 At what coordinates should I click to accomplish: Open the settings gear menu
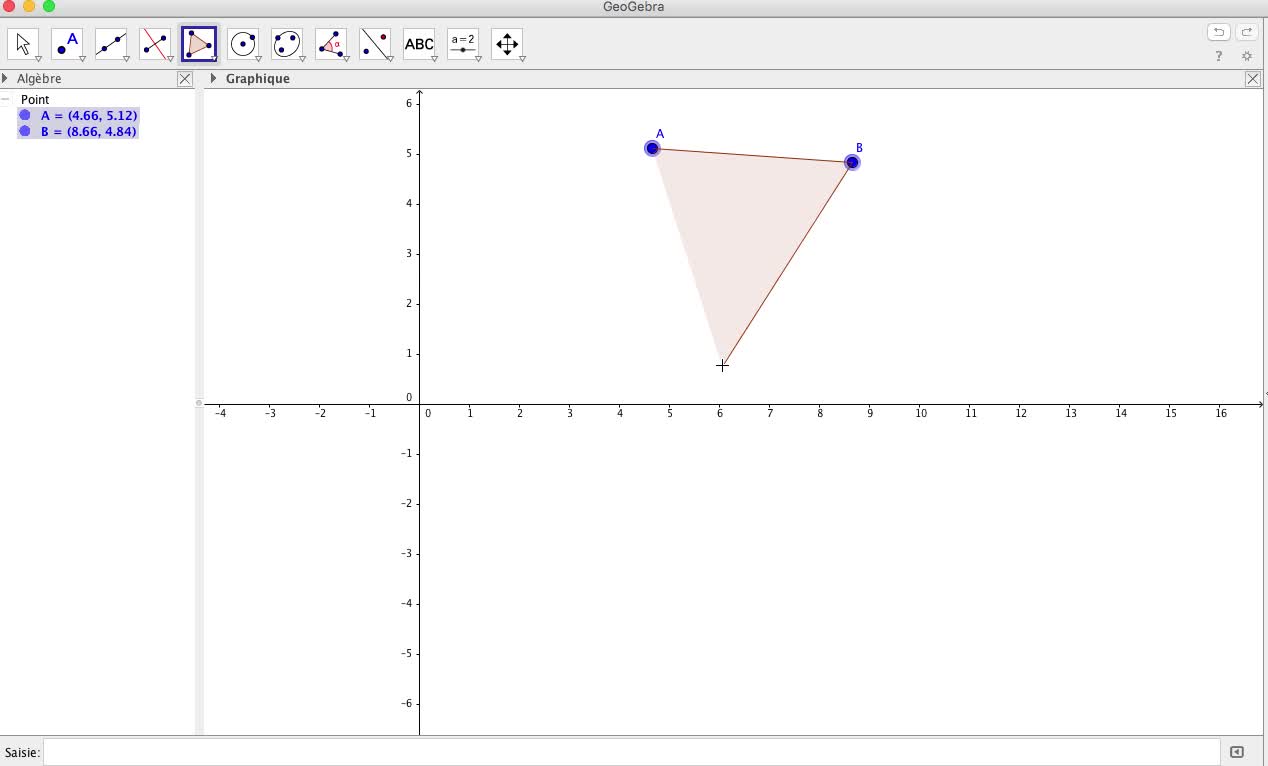click(1246, 57)
